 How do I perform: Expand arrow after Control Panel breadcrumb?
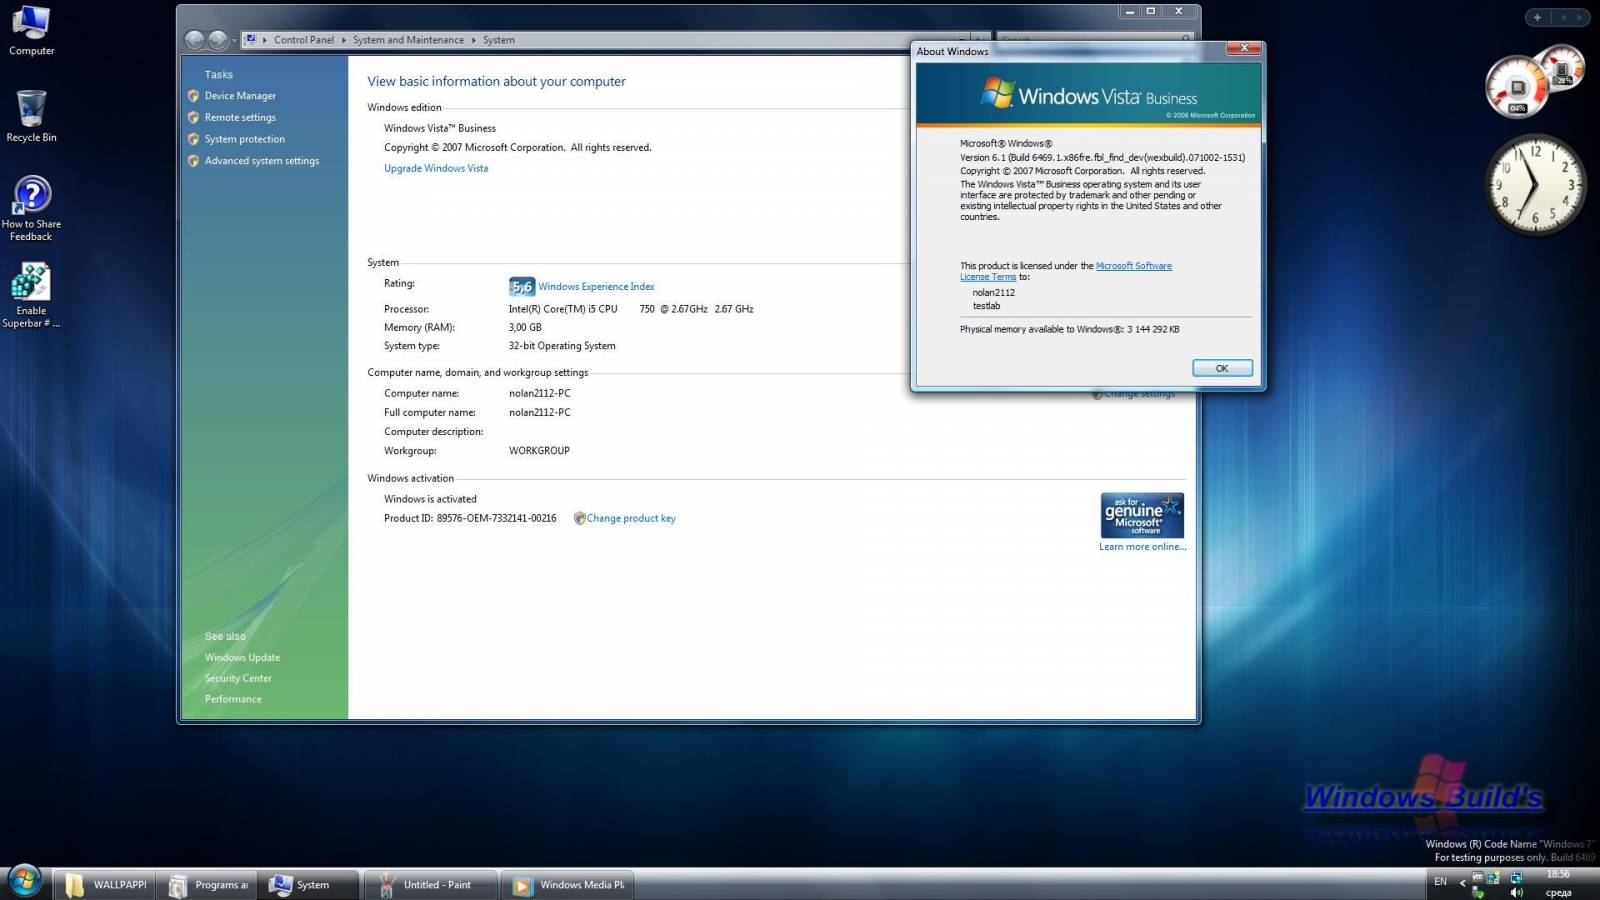[344, 40]
